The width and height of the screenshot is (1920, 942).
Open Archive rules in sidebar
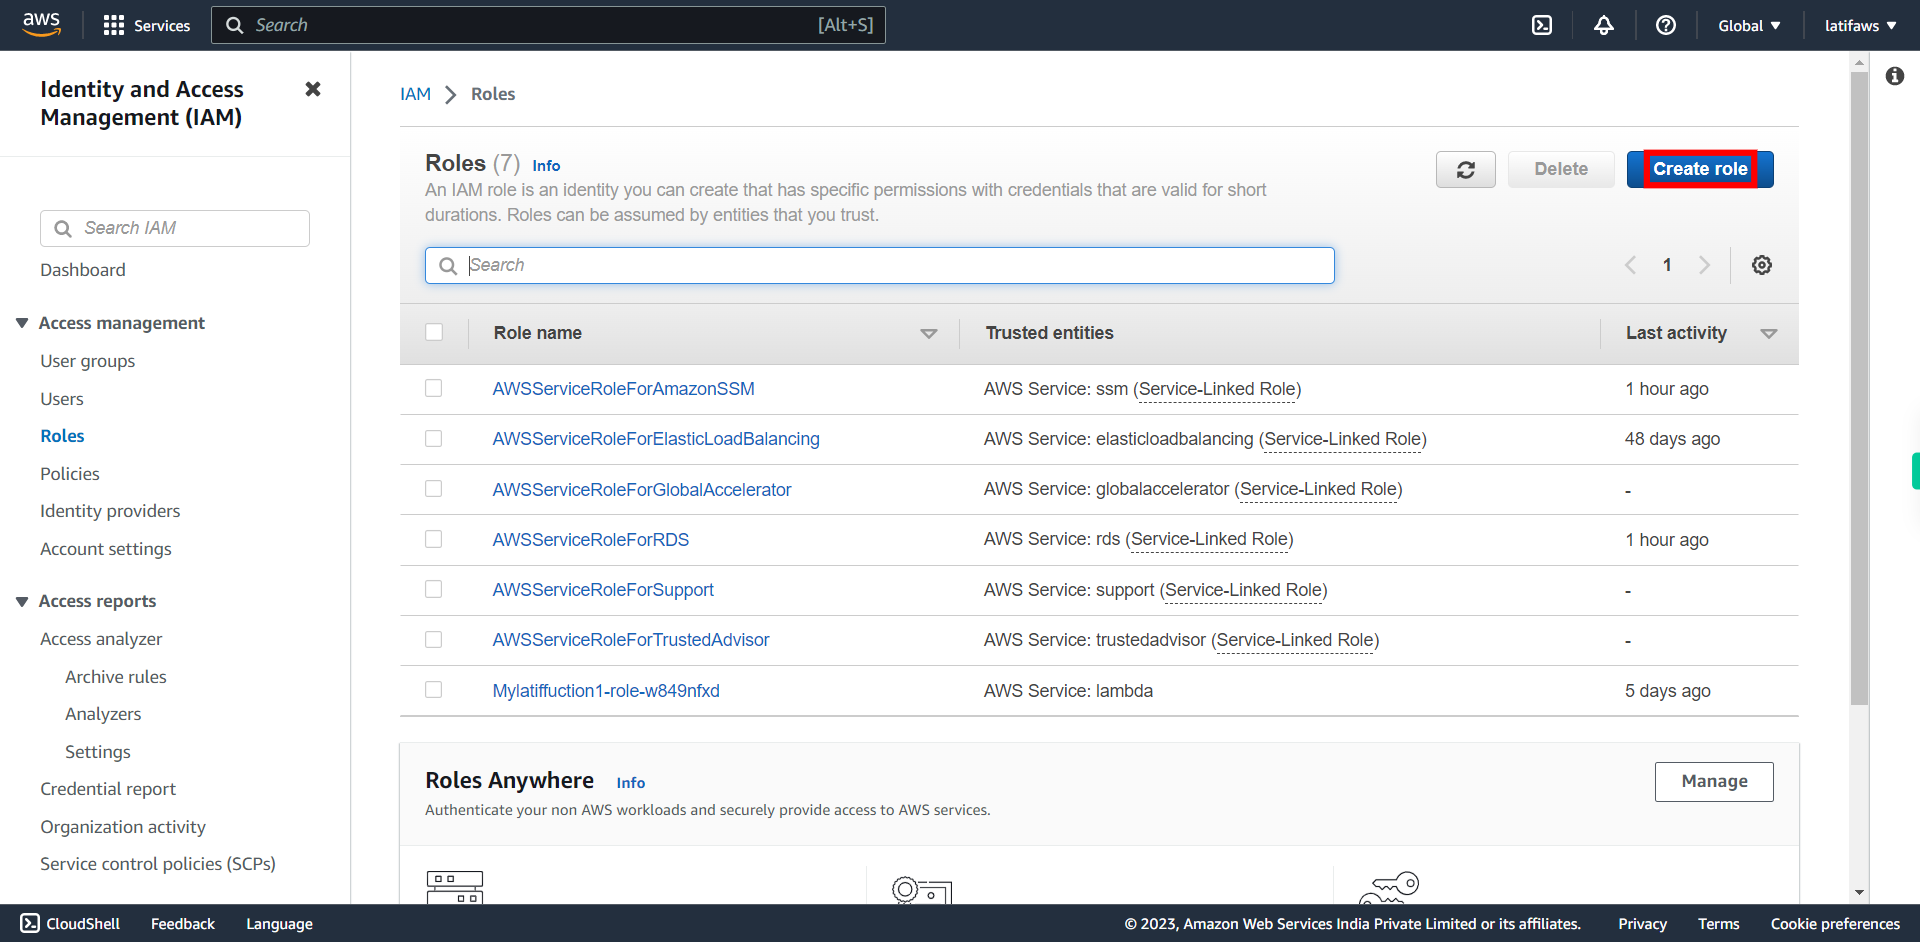click(x=116, y=677)
